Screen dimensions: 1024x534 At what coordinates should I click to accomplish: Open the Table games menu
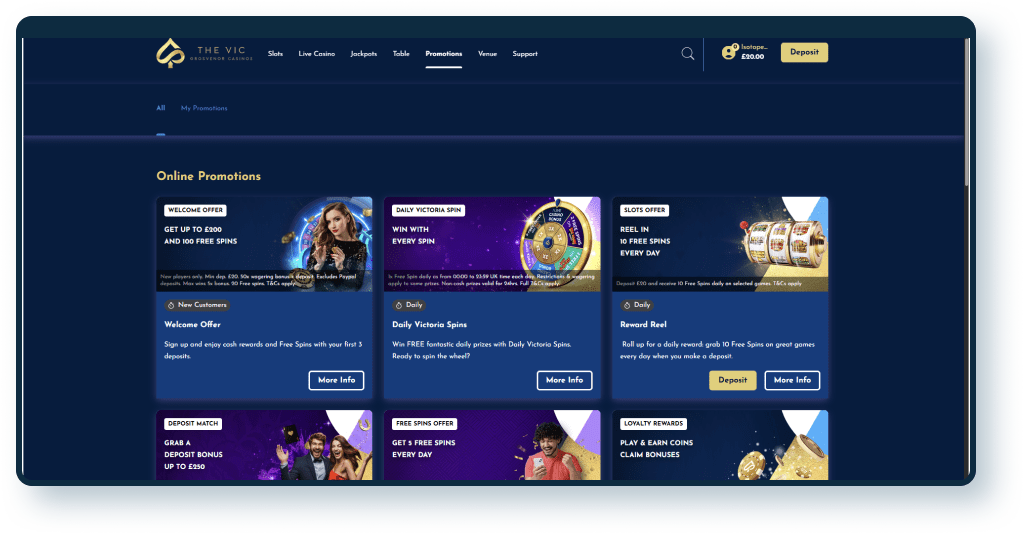coord(401,54)
